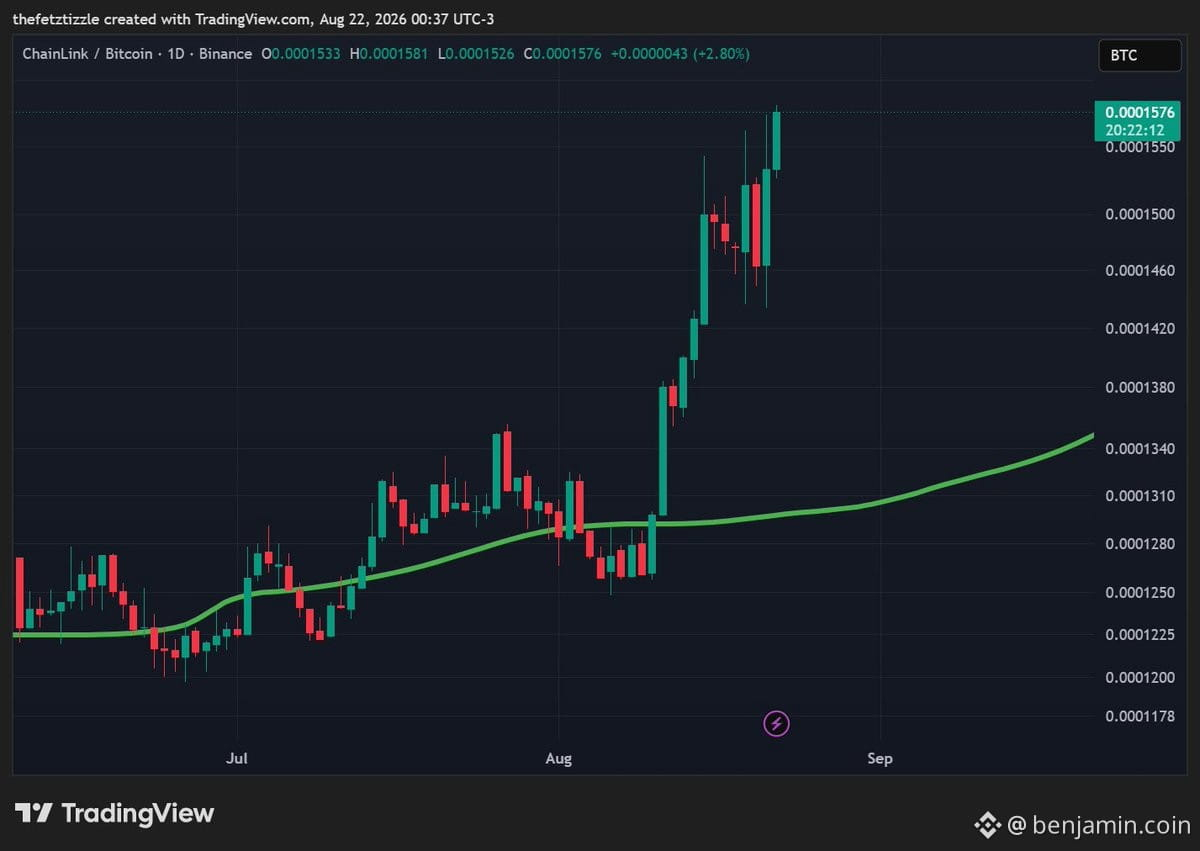Click the 0.0001280 price axis label
The height and width of the screenshot is (851, 1200).
(x=1139, y=544)
